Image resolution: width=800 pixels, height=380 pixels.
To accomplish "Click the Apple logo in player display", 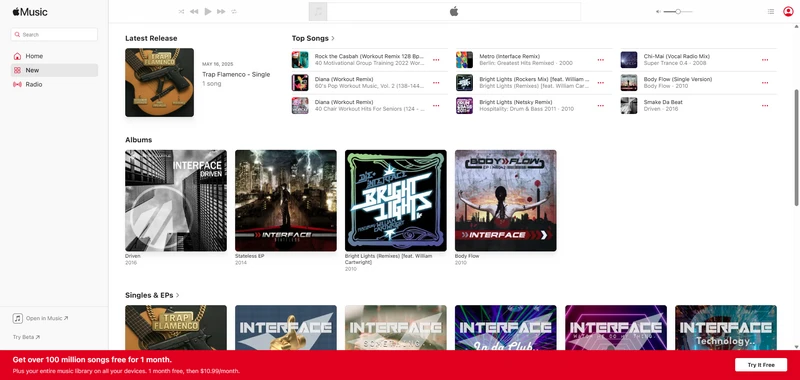I will click(x=454, y=12).
